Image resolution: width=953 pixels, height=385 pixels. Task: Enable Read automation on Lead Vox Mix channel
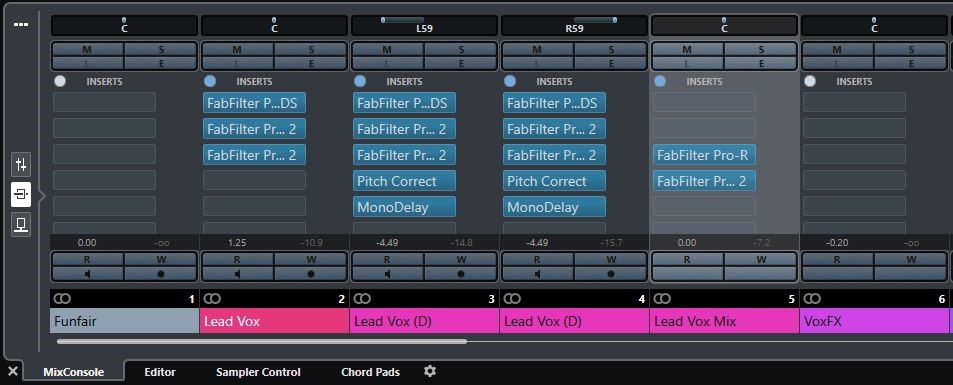(x=688, y=259)
